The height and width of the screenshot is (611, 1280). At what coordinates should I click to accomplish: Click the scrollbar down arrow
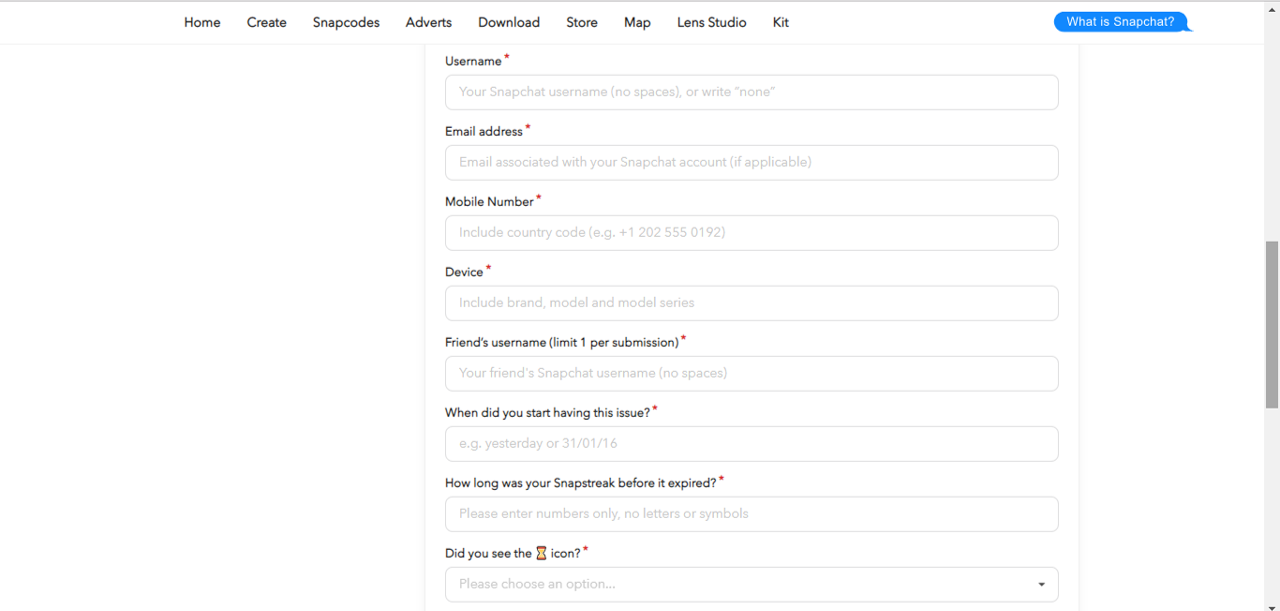[x=1272, y=606]
